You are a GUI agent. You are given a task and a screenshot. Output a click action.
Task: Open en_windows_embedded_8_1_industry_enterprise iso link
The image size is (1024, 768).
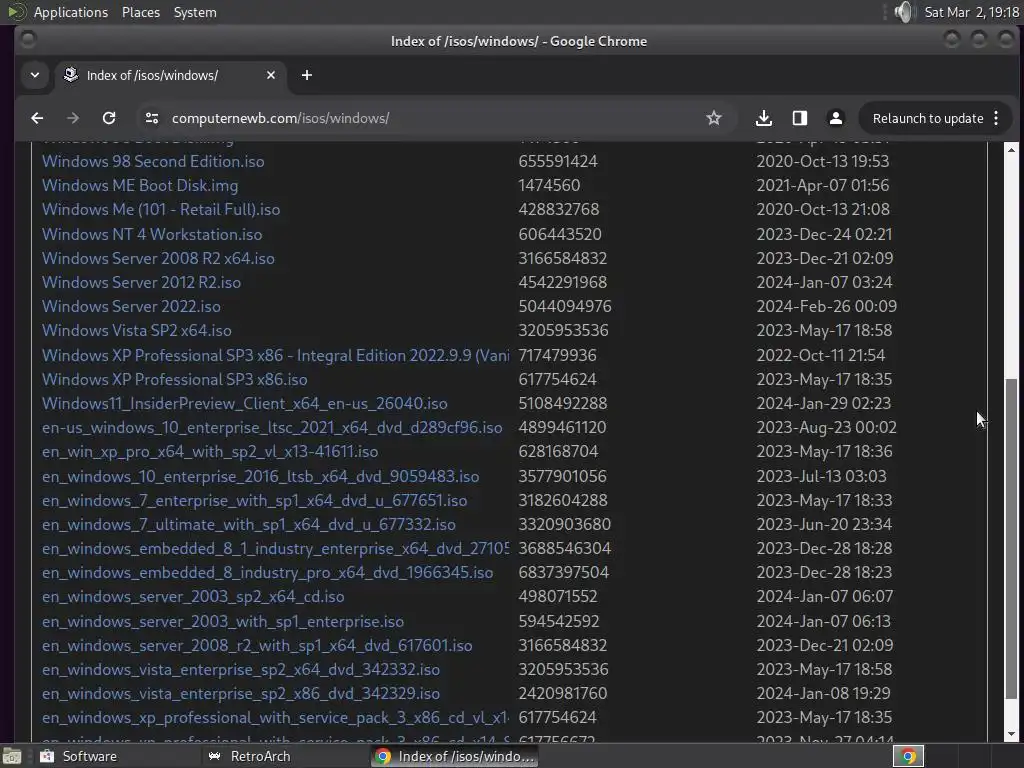tap(275, 549)
